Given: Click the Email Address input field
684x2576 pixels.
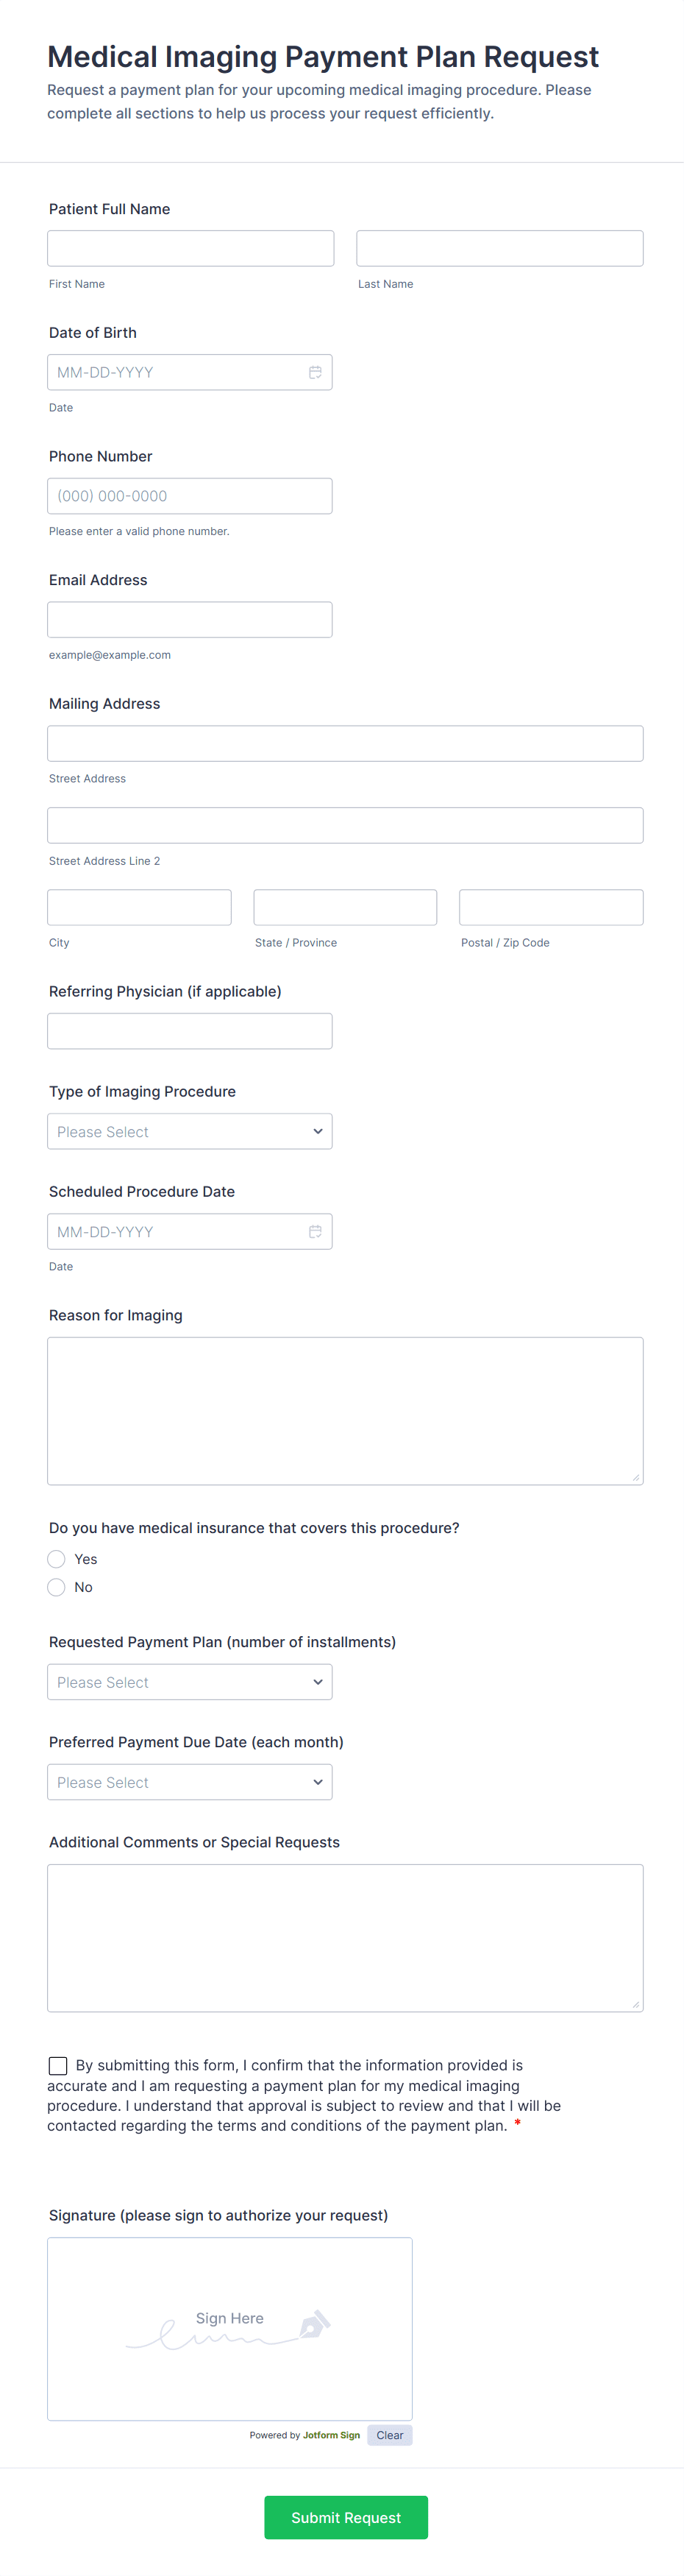Looking at the screenshot, I should 190,619.
